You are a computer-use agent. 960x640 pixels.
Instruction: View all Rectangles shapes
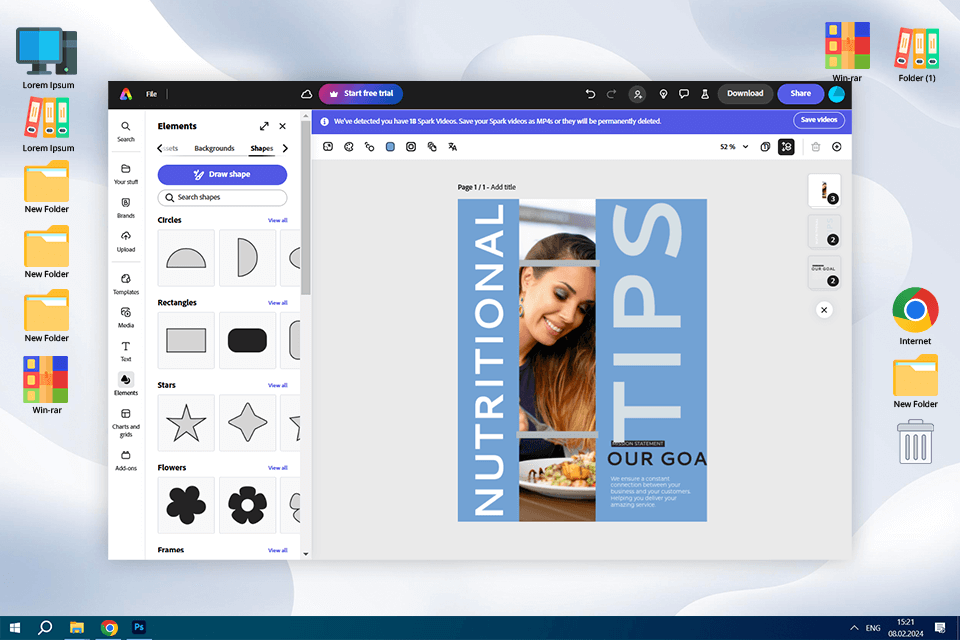(277, 303)
